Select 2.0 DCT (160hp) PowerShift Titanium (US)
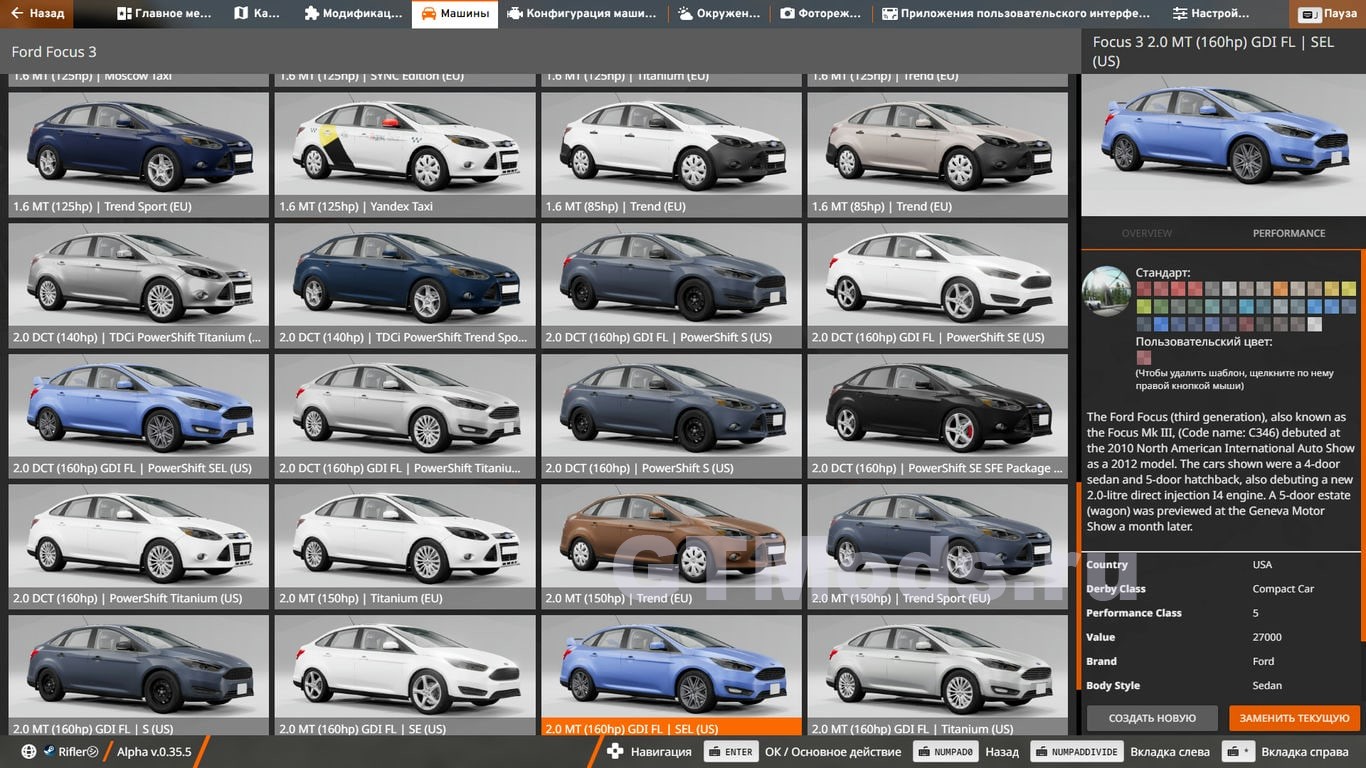Image resolution: width=1366 pixels, height=768 pixels. (138, 547)
